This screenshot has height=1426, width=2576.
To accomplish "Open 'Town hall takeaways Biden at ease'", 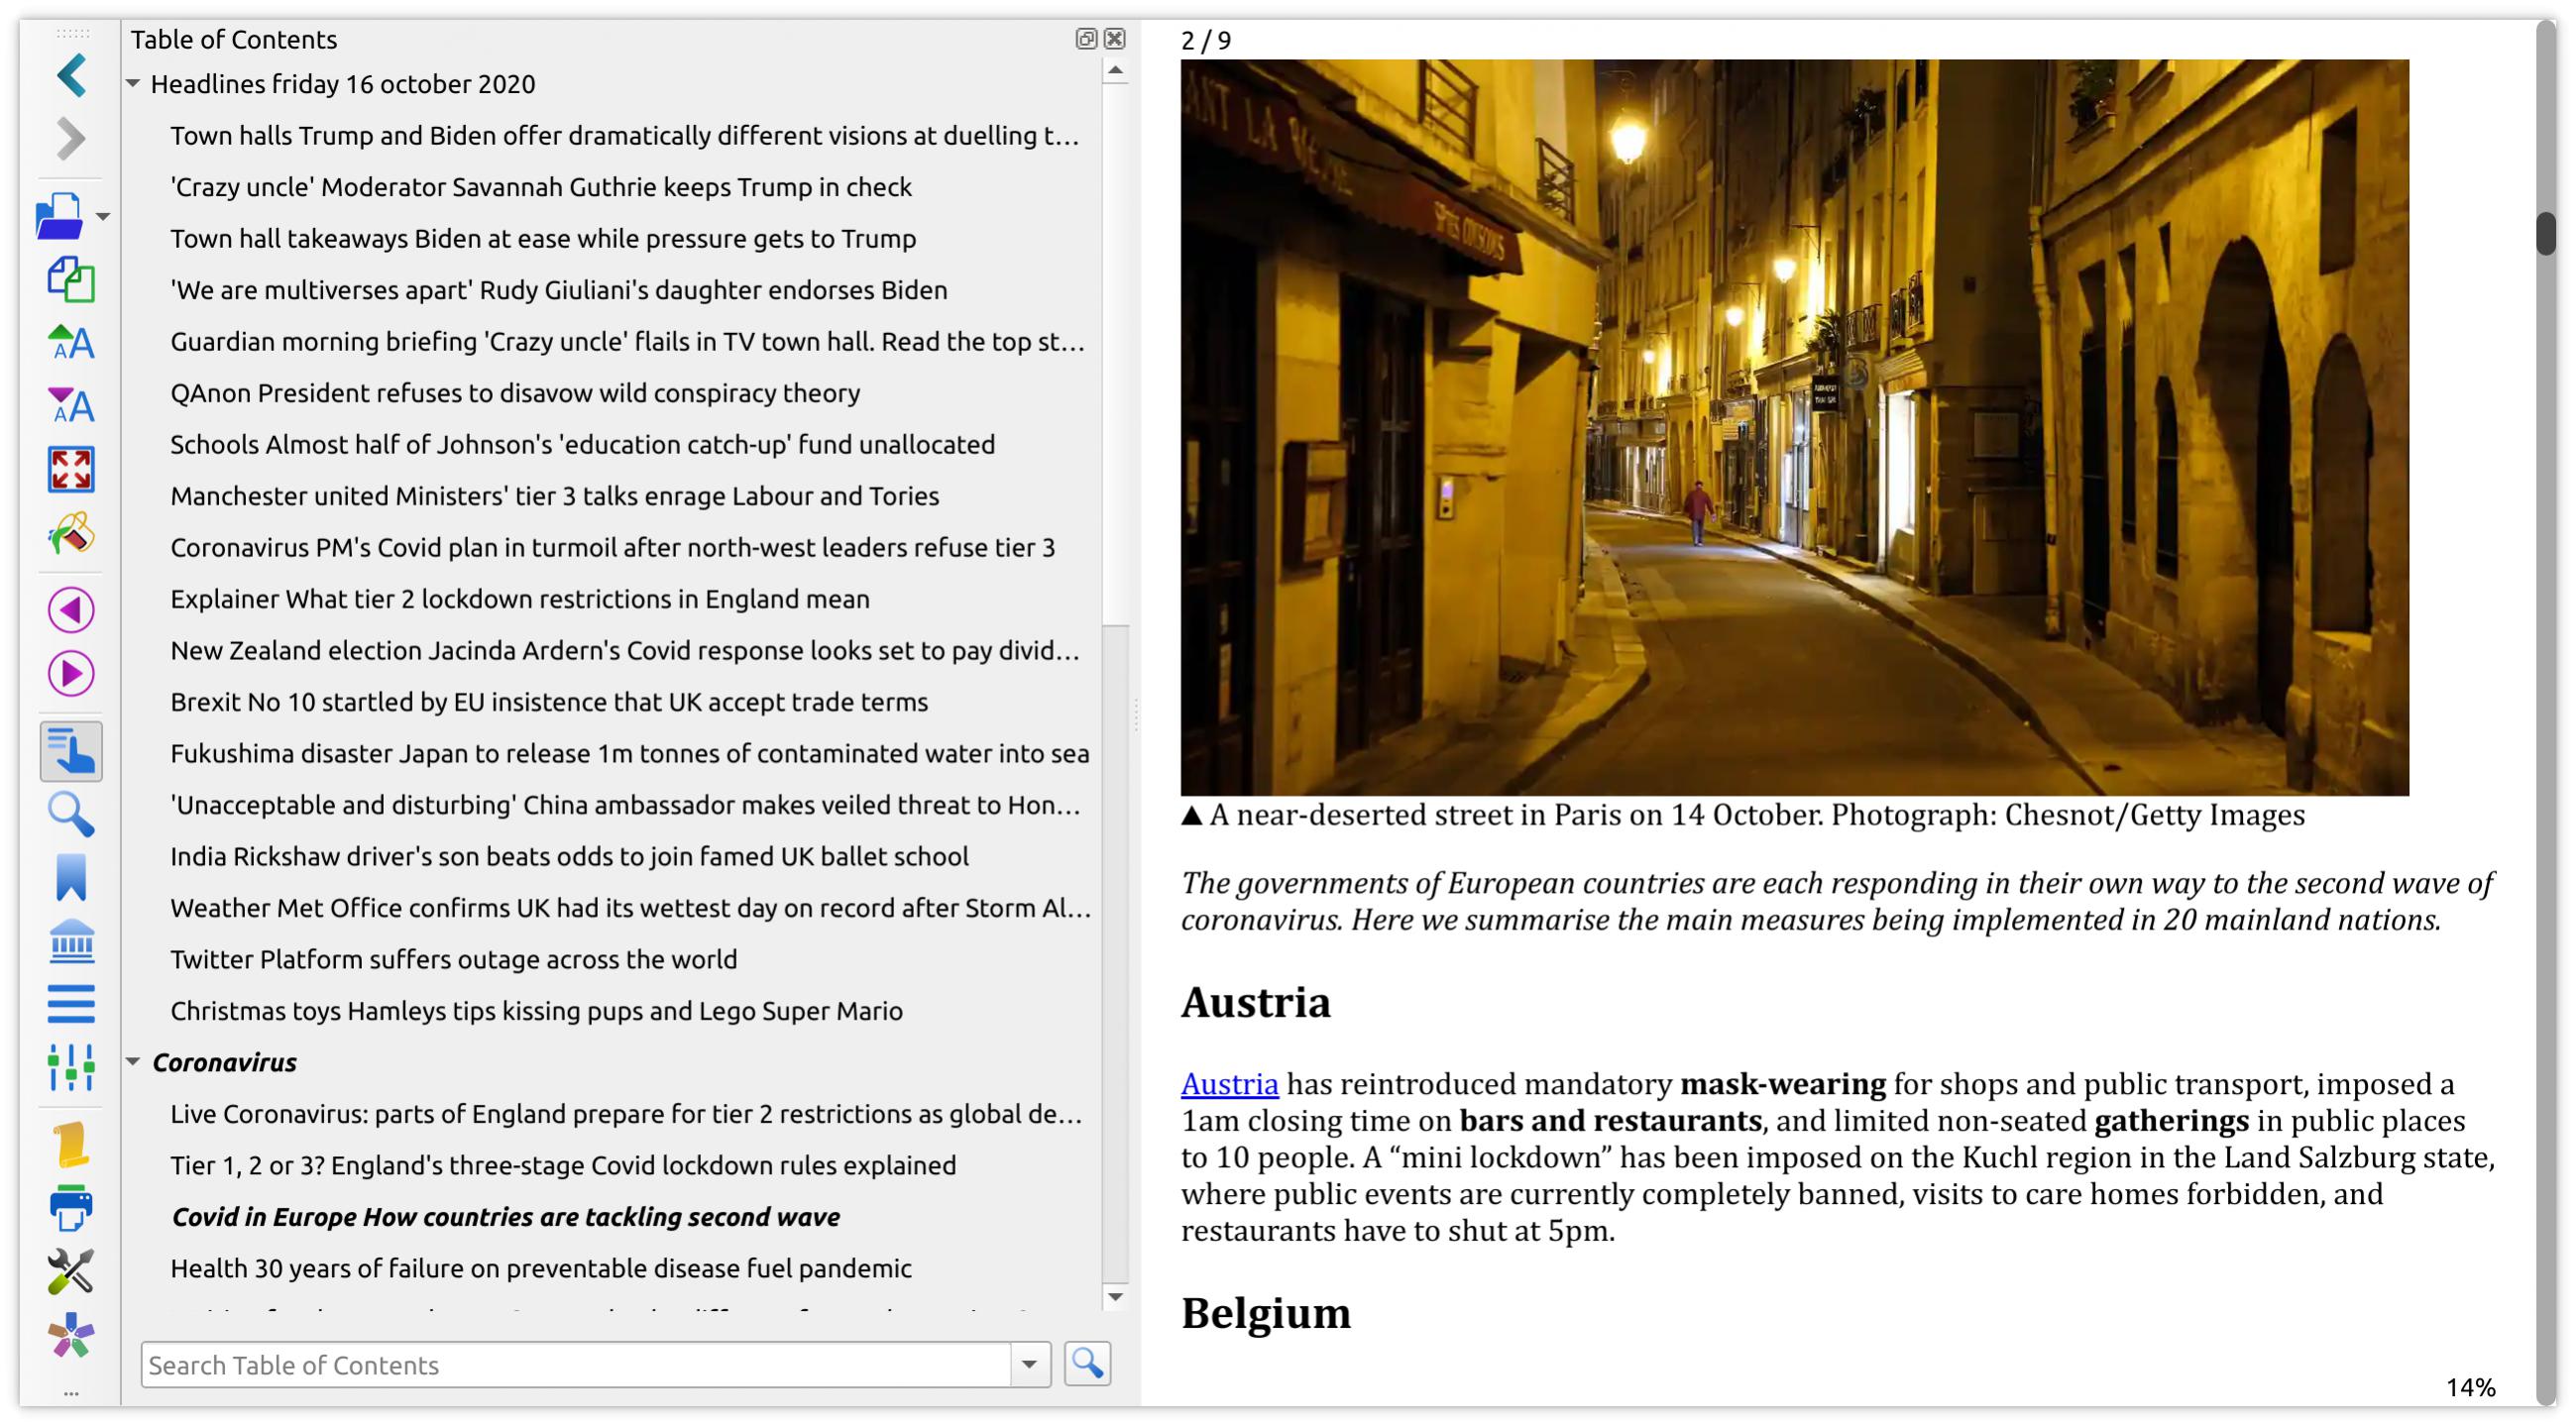I will point(543,239).
